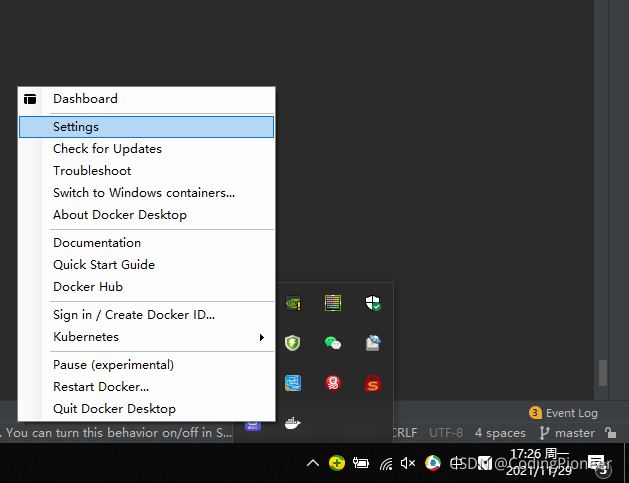The height and width of the screenshot is (483, 629).
Task: Select Check for Updates
Action: 146,149
